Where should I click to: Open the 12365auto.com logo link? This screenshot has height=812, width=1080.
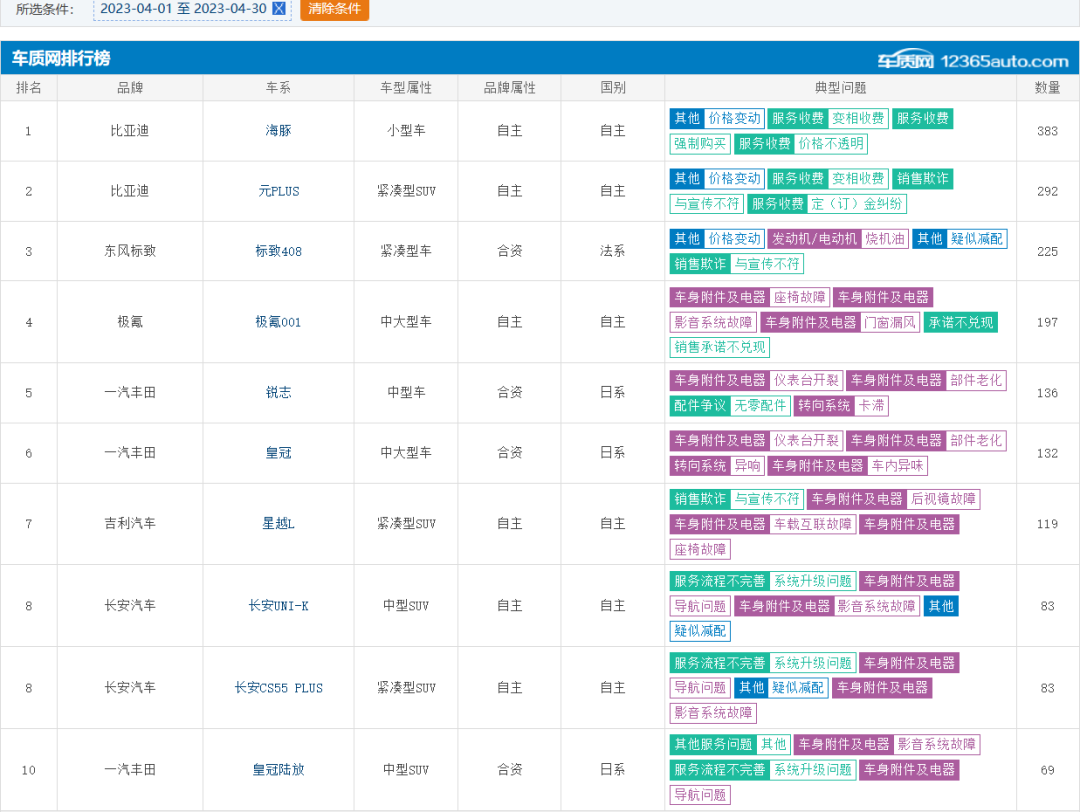tap(973, 61)
